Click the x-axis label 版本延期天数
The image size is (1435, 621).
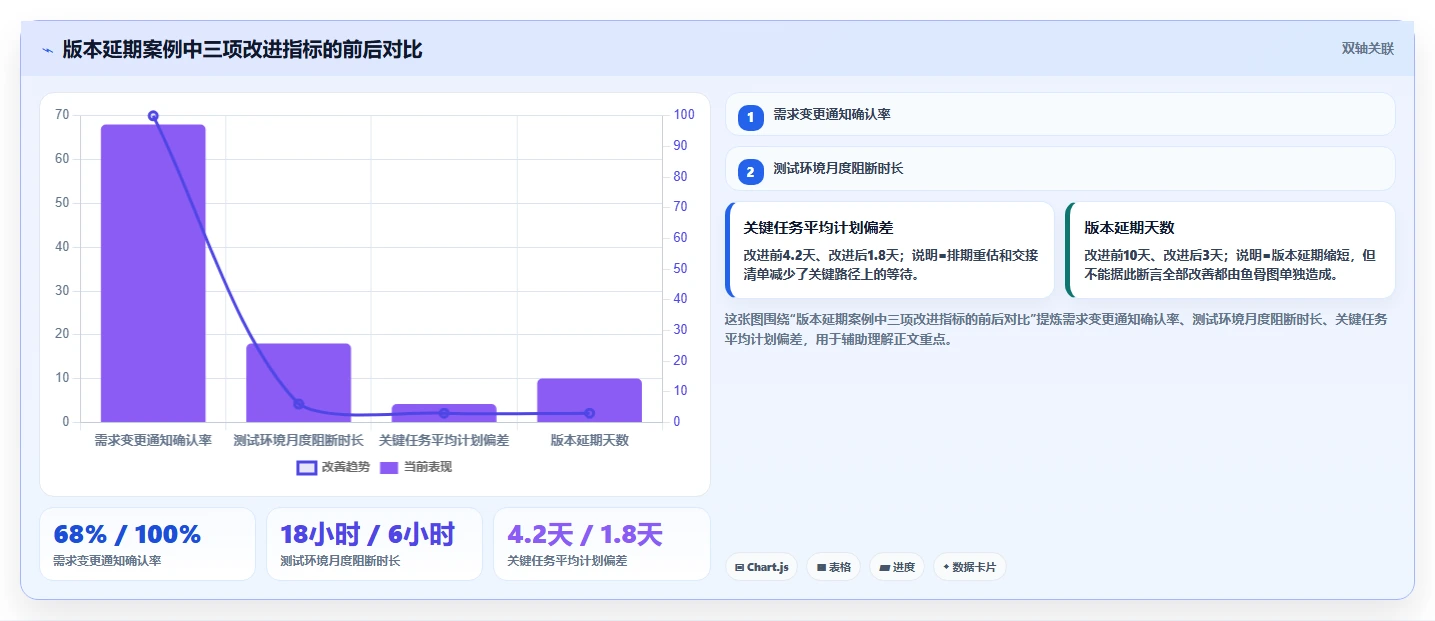pos(589,440)
